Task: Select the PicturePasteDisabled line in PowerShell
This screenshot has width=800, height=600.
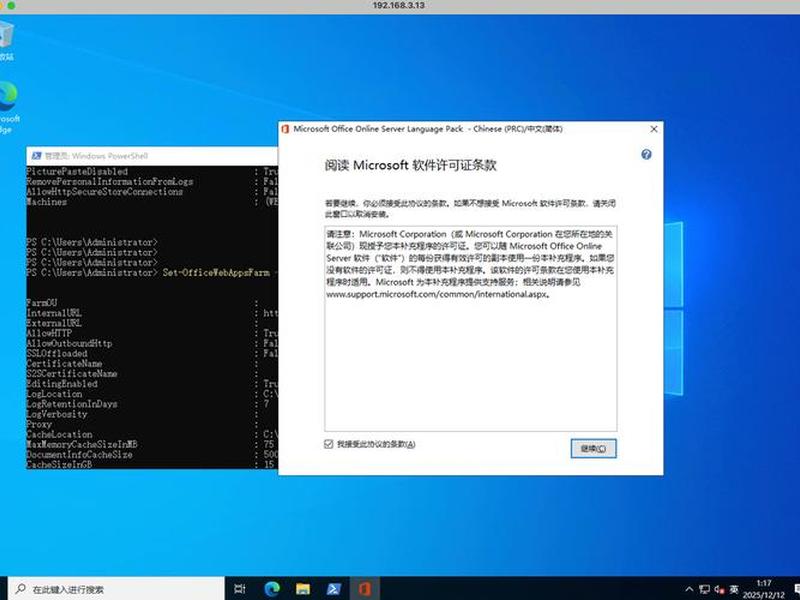Action: click(77, 171)
